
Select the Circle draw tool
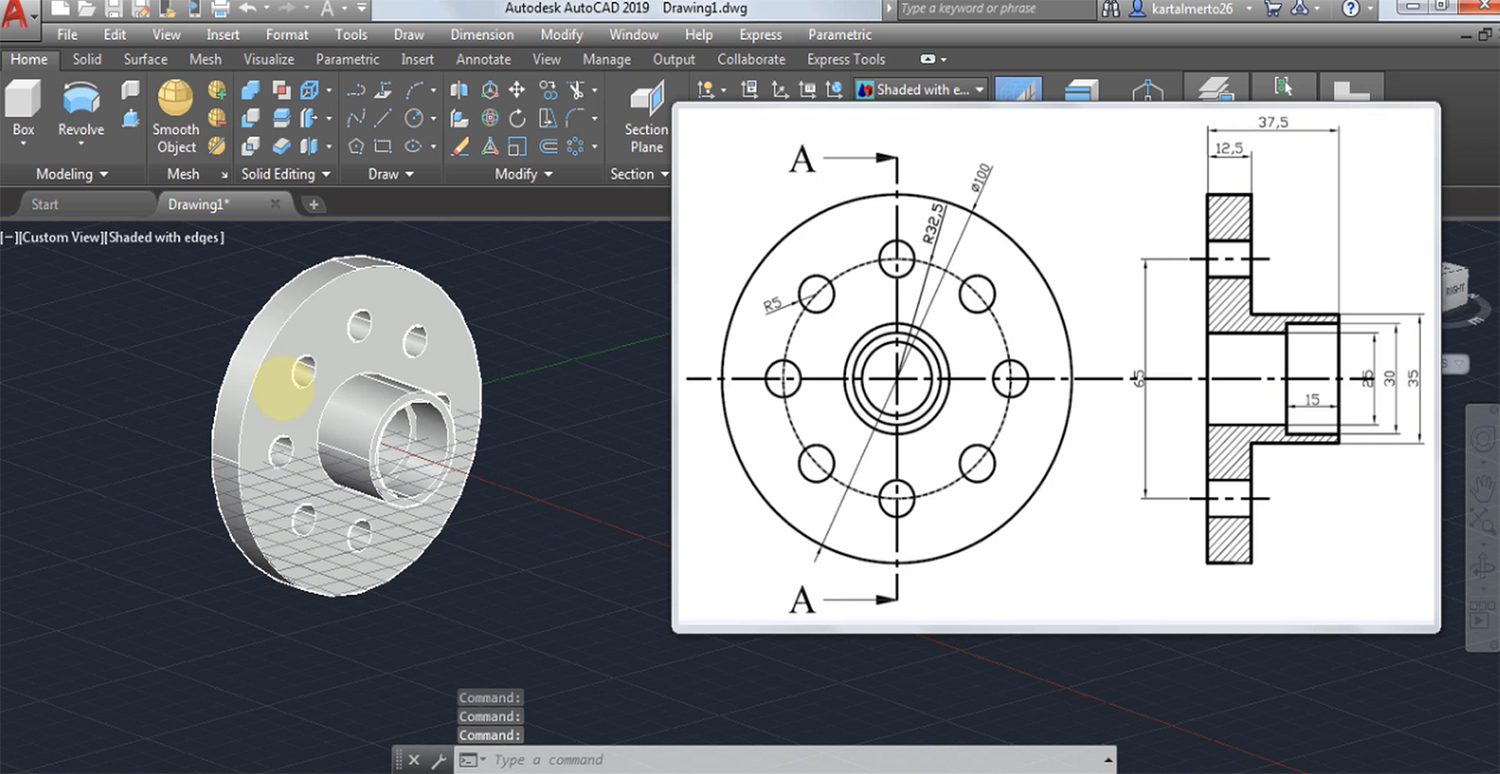coord(413,118)
